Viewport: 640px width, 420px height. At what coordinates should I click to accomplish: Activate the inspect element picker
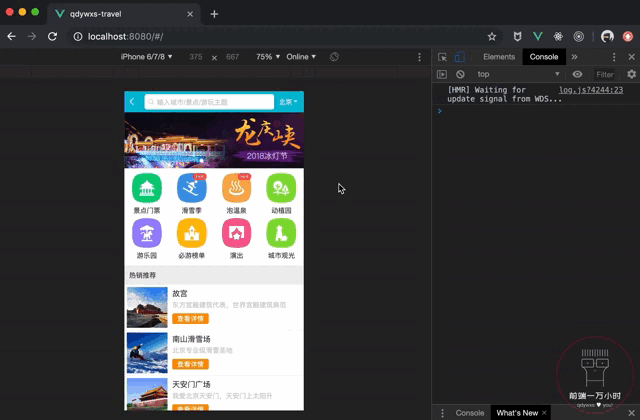point(442,57)
